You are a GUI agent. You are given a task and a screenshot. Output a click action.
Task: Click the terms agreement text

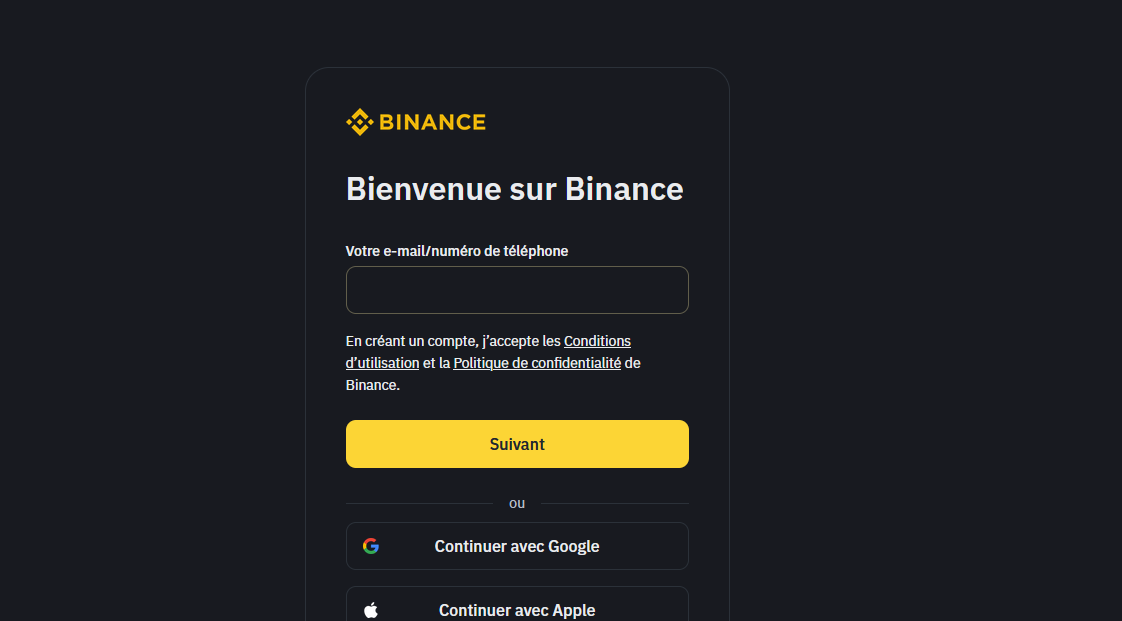(450, 340)
